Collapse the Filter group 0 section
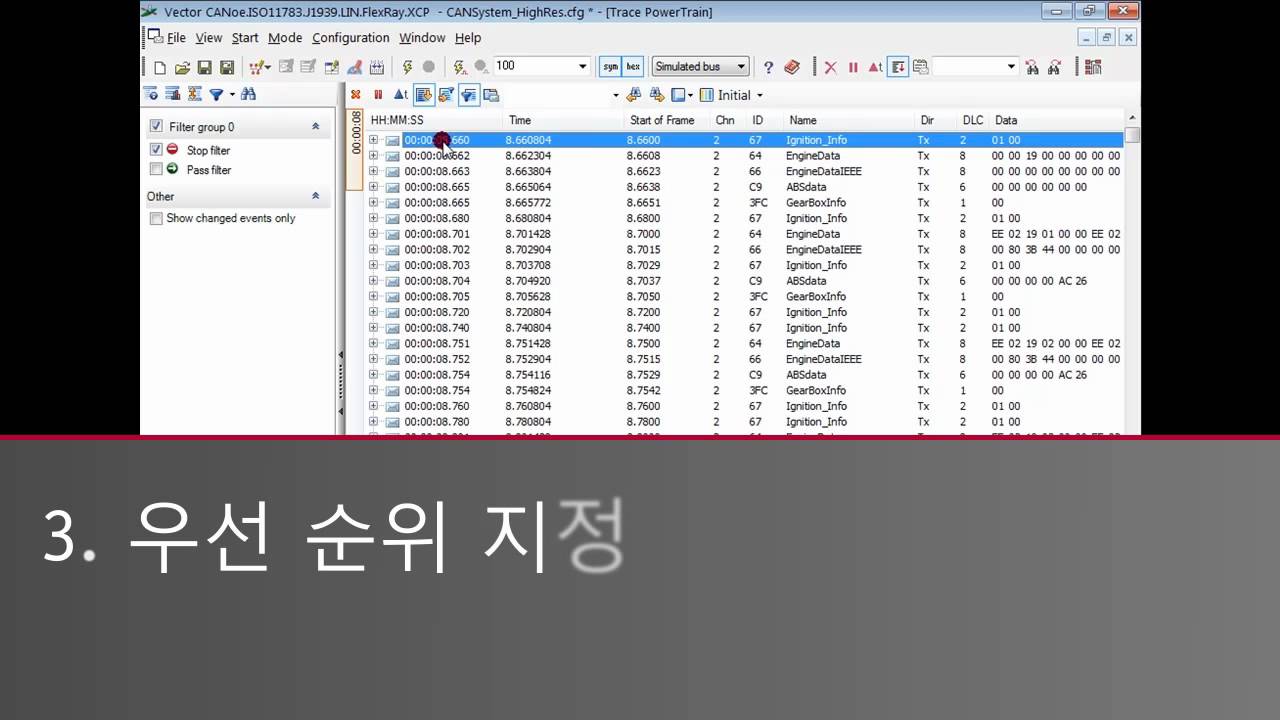The width and height of the screenshot is (1280, 720). point(316,127)
